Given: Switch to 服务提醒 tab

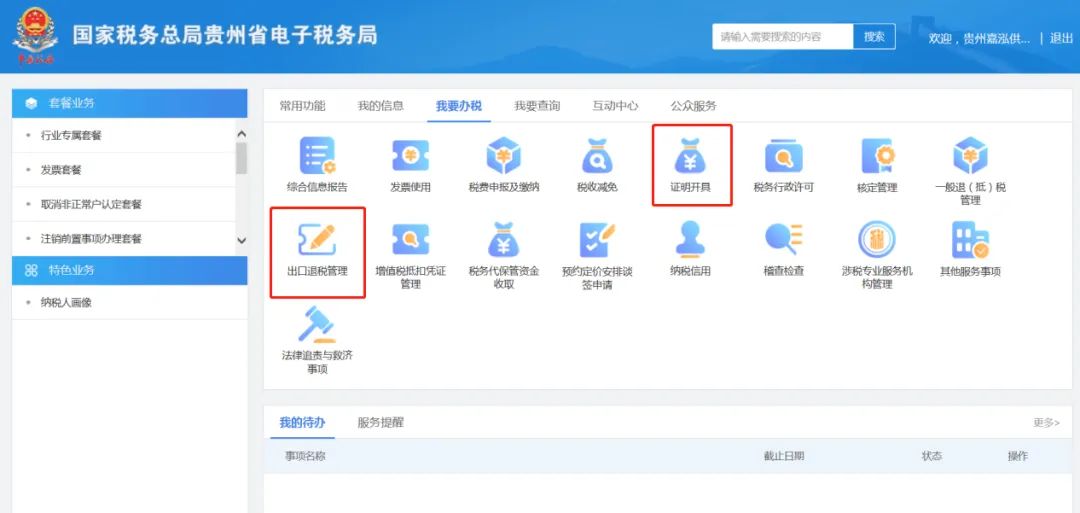Looking at the screenshot, I should [380, 423].
